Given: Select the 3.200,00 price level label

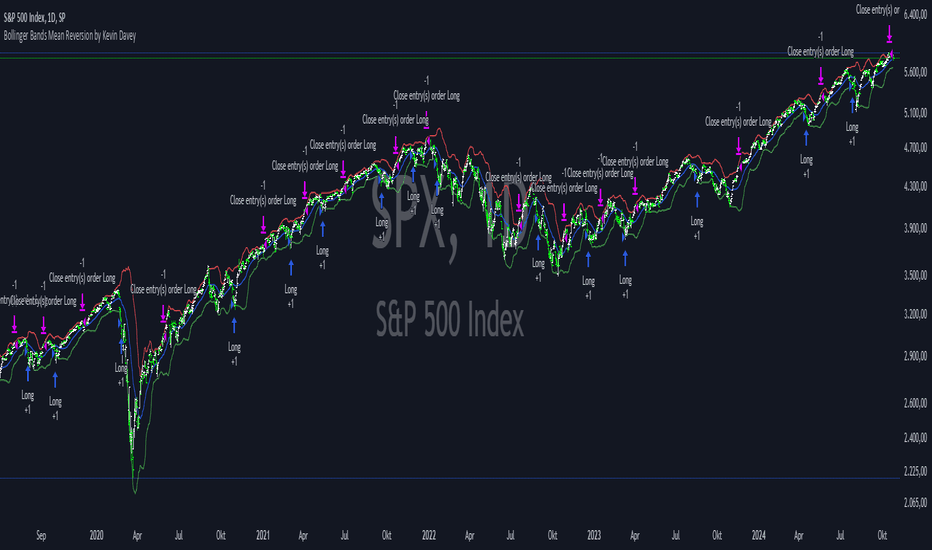Looking at the screenshot, I should (x=915, y=314).
